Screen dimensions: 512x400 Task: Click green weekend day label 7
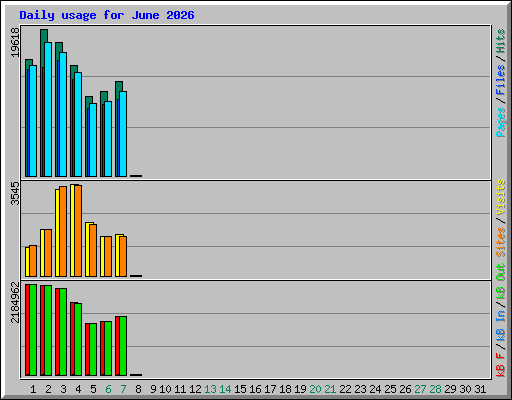point(123,389)
